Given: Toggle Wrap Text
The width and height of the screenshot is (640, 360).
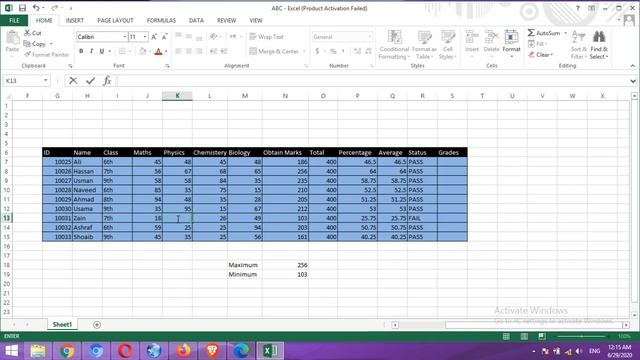Looking at the screenshot, I should 267,37.
